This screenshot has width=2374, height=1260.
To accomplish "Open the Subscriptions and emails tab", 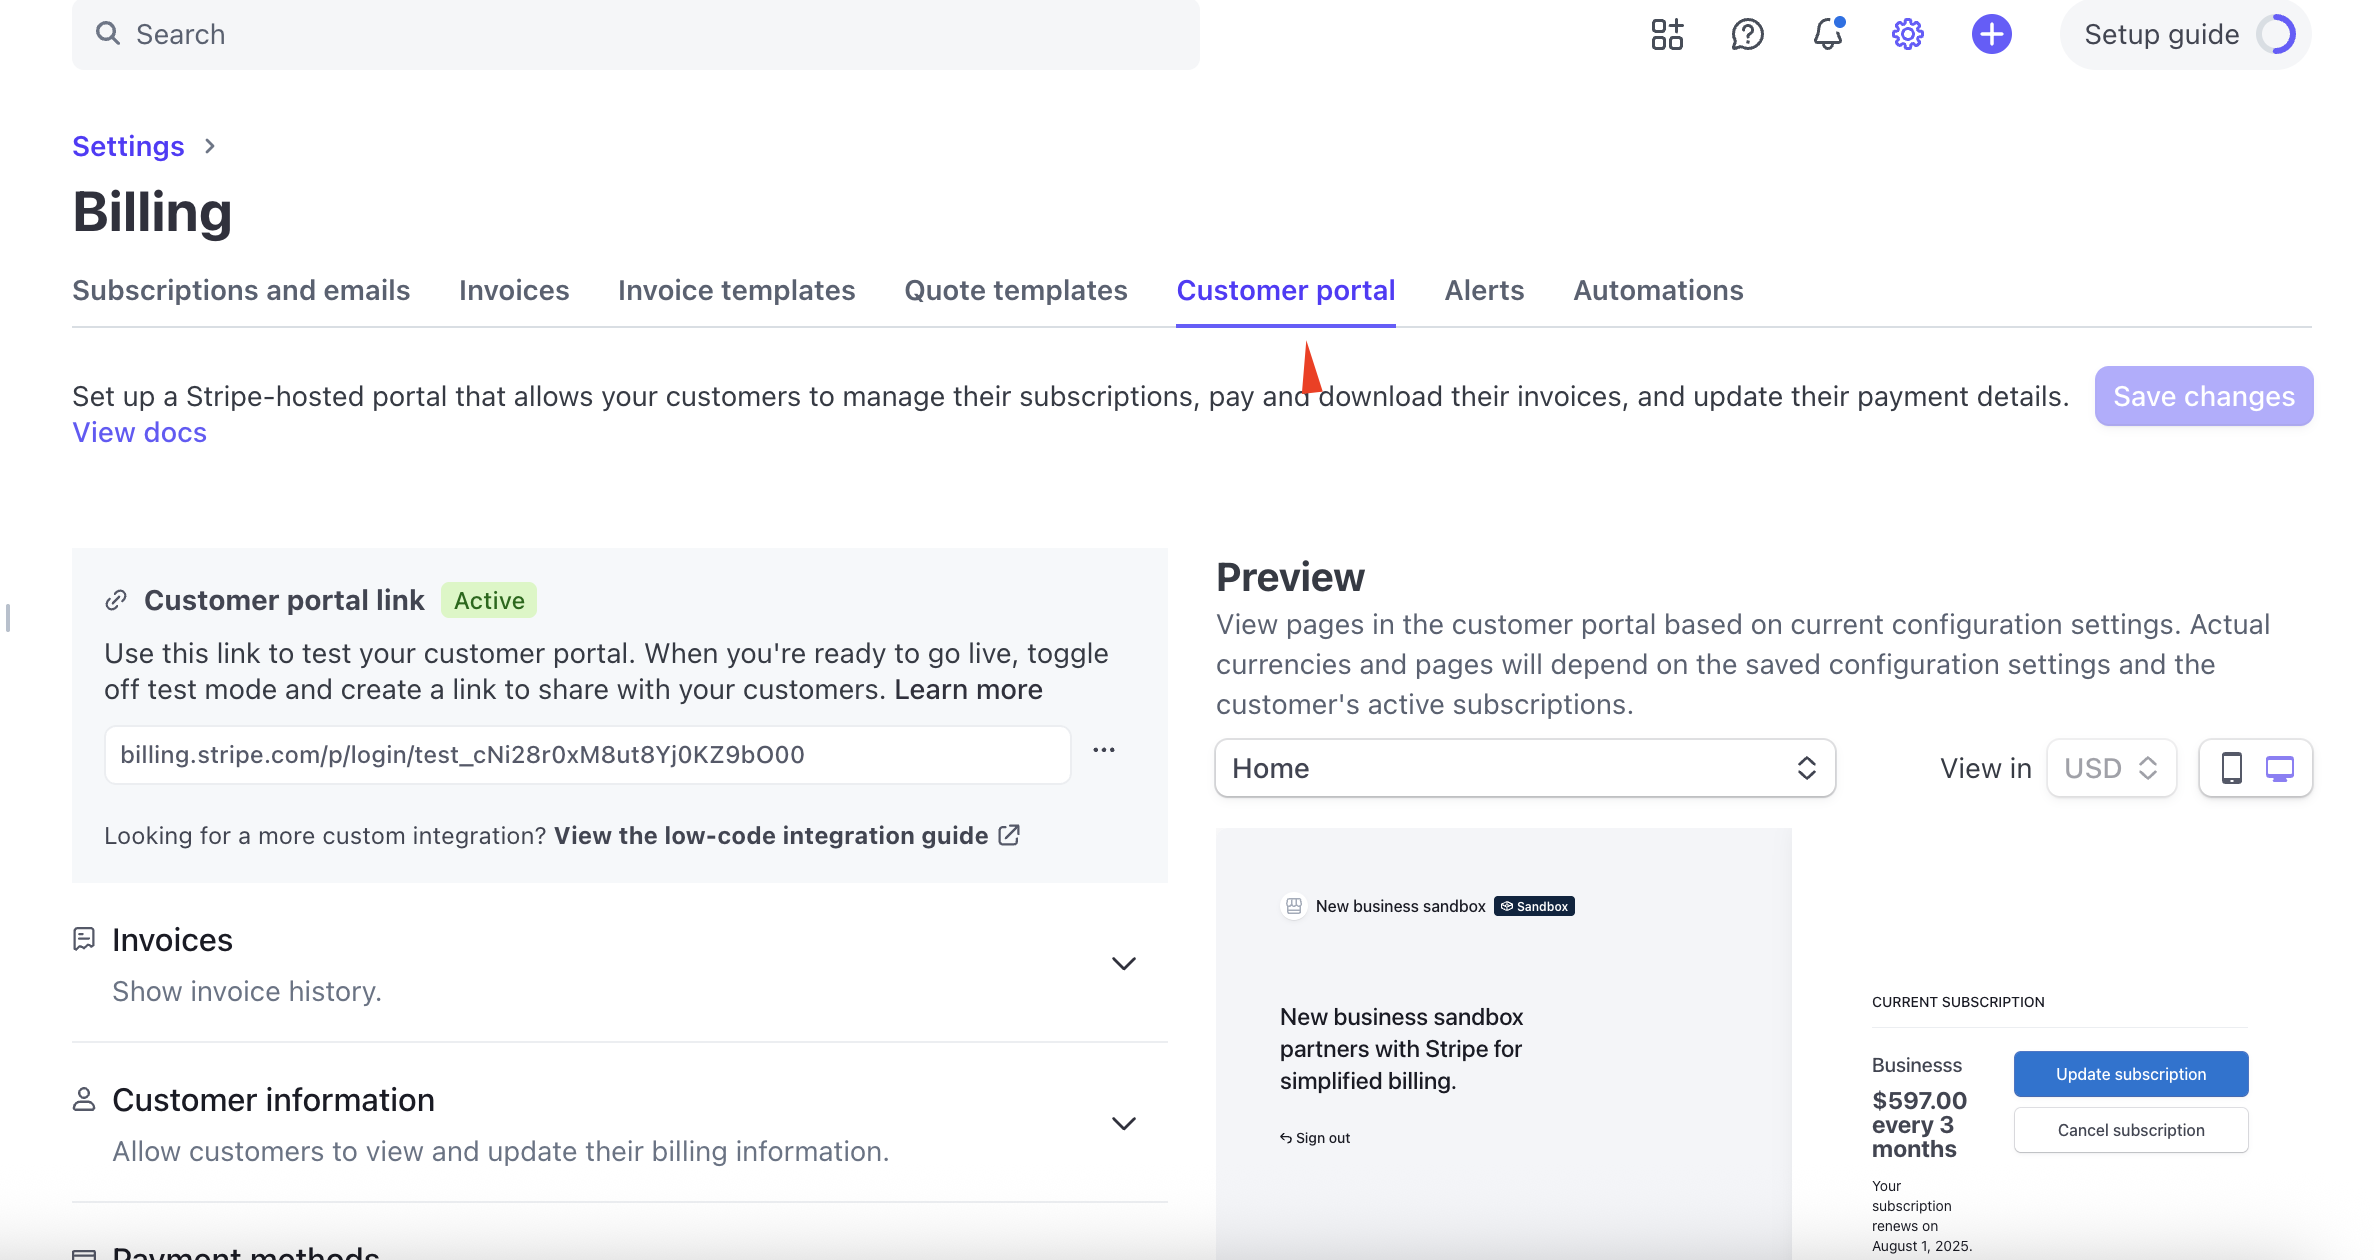I will click(x=241, y=290).
